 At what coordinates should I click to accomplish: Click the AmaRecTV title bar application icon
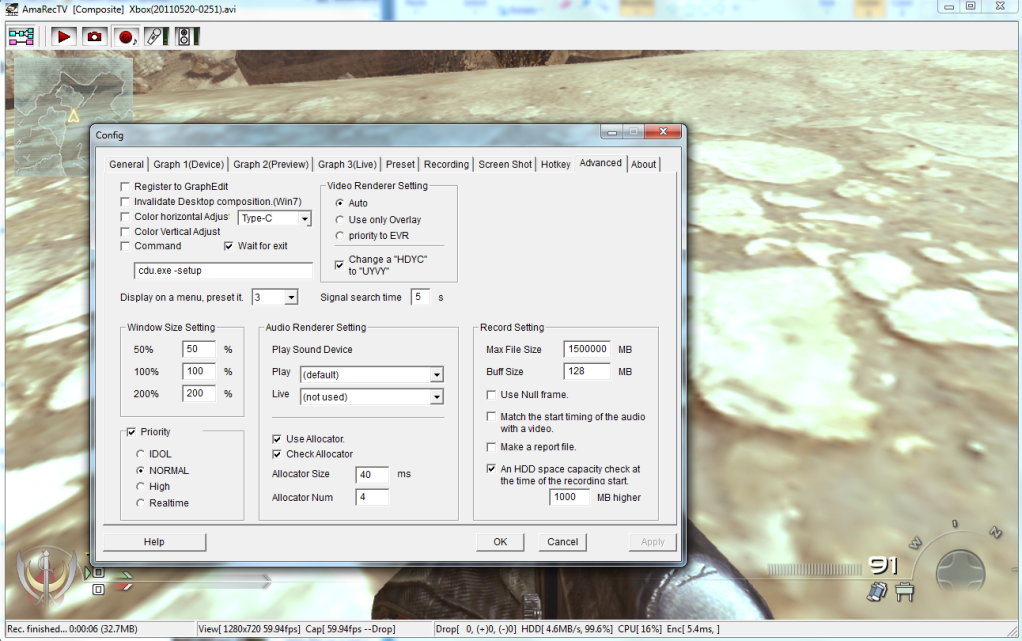point(12,8)
